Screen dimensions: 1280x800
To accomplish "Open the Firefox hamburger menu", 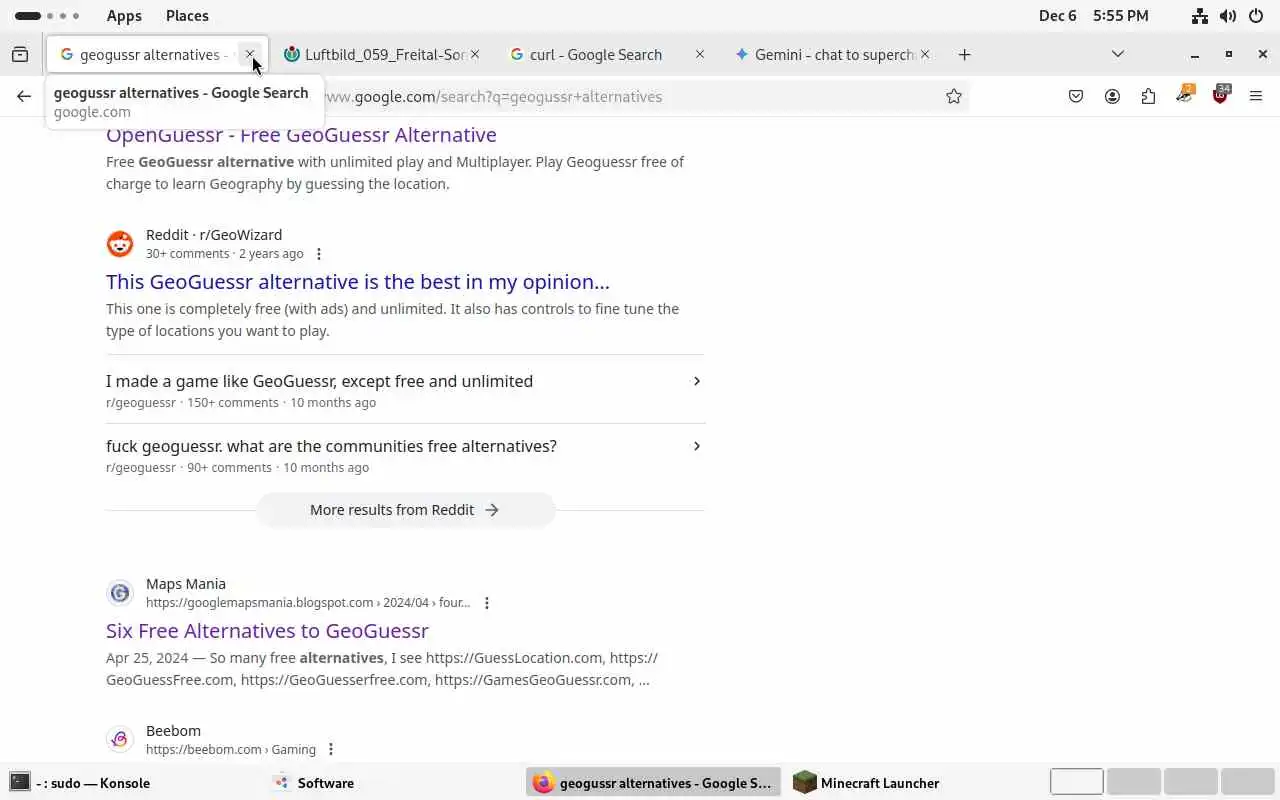I will point(1256,97).
